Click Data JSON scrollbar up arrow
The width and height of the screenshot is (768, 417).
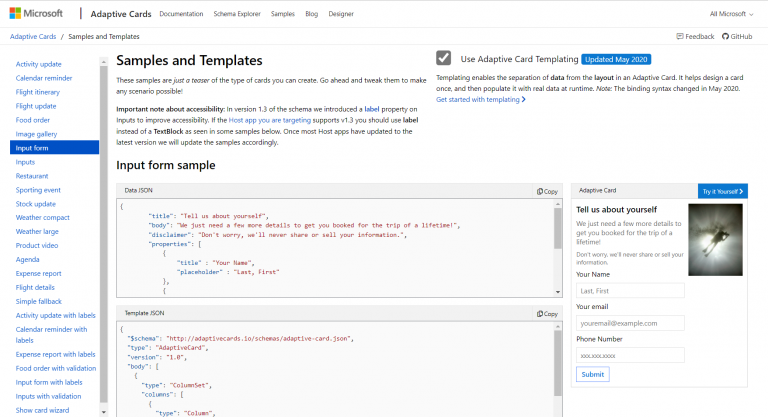[558, 204]
